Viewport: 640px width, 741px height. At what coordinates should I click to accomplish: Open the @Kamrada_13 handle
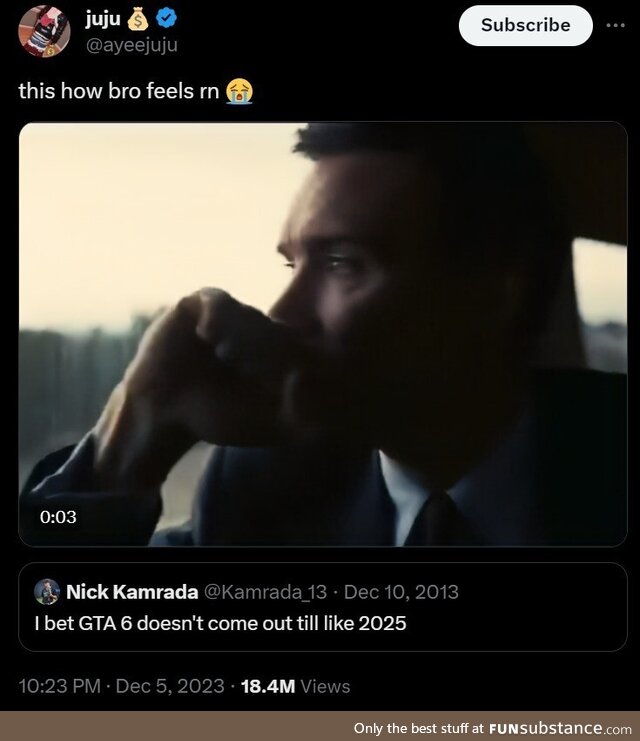265,592
